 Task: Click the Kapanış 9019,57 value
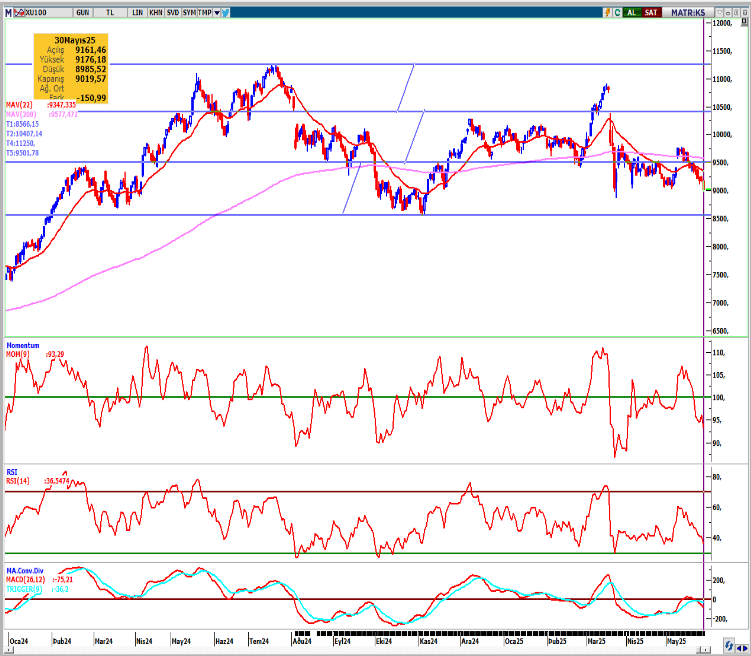[x=91, y=79]
